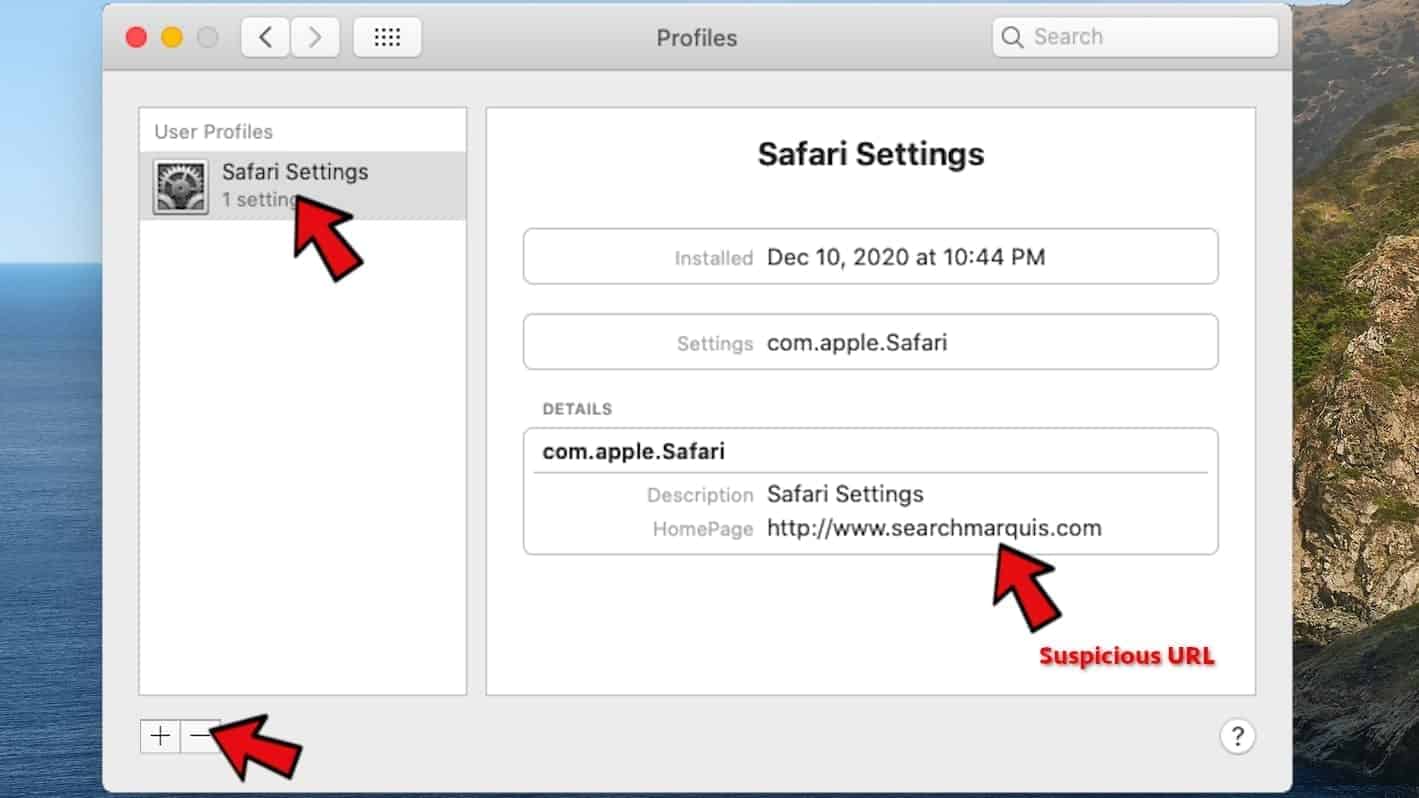Click the http://www.searchmarquis.com HomePage value

pos(934,528)
